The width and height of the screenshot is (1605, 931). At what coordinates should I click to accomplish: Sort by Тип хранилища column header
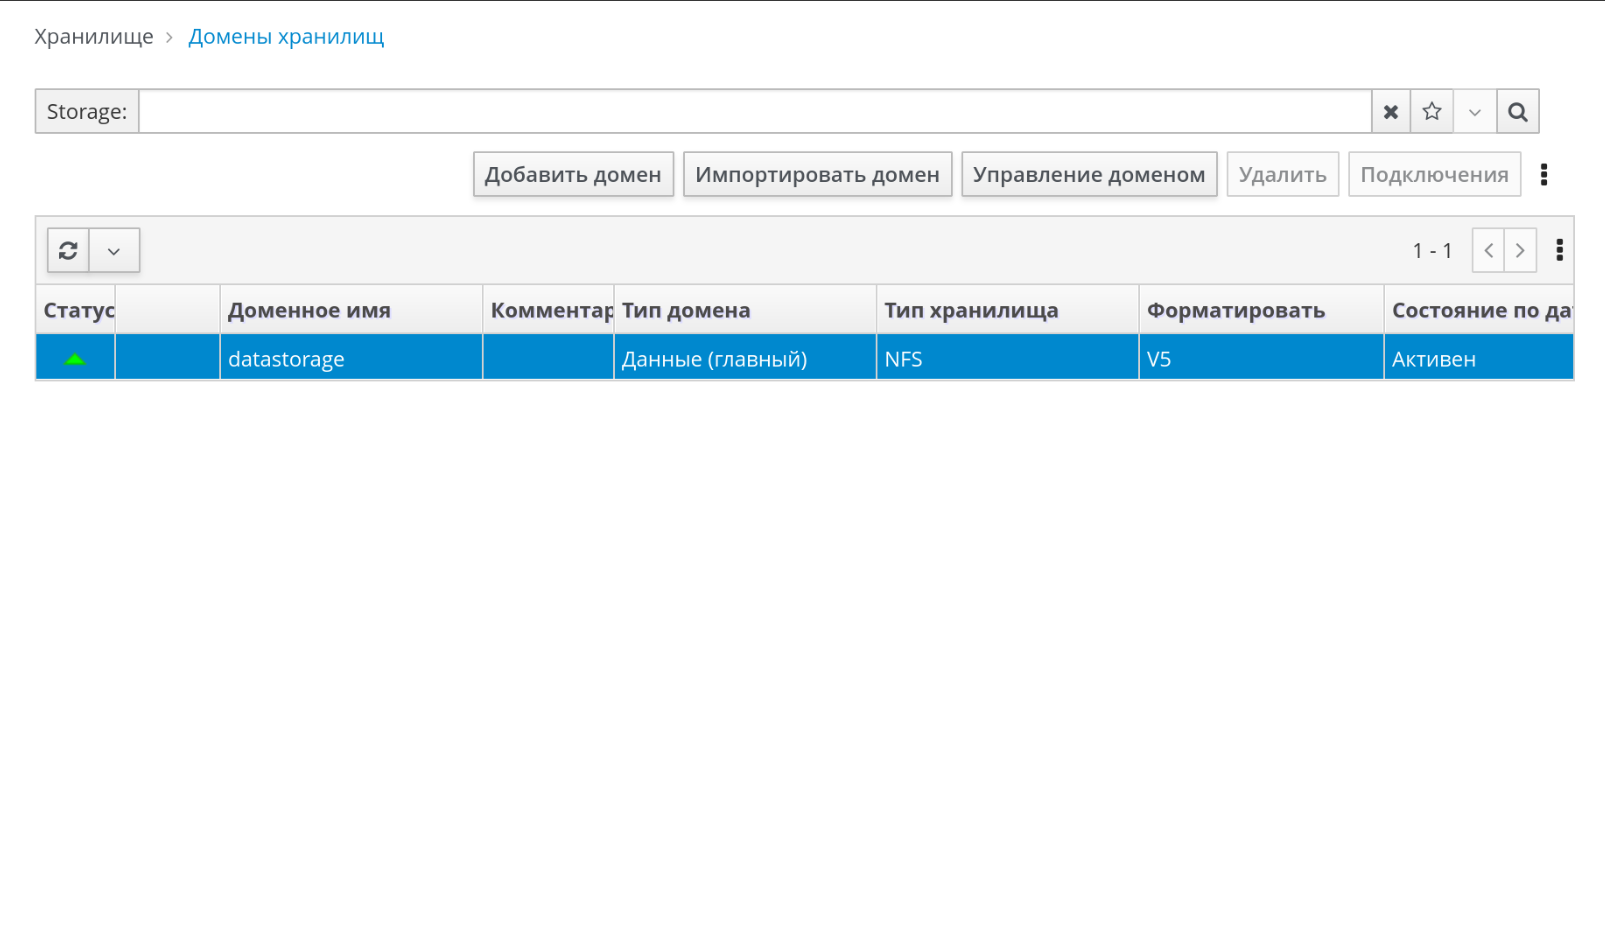click(971, 311)
